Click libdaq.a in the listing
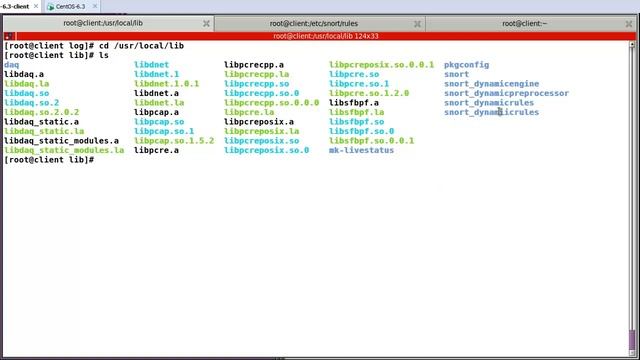This screenshot has width=640, height=360. pos(24,74)
